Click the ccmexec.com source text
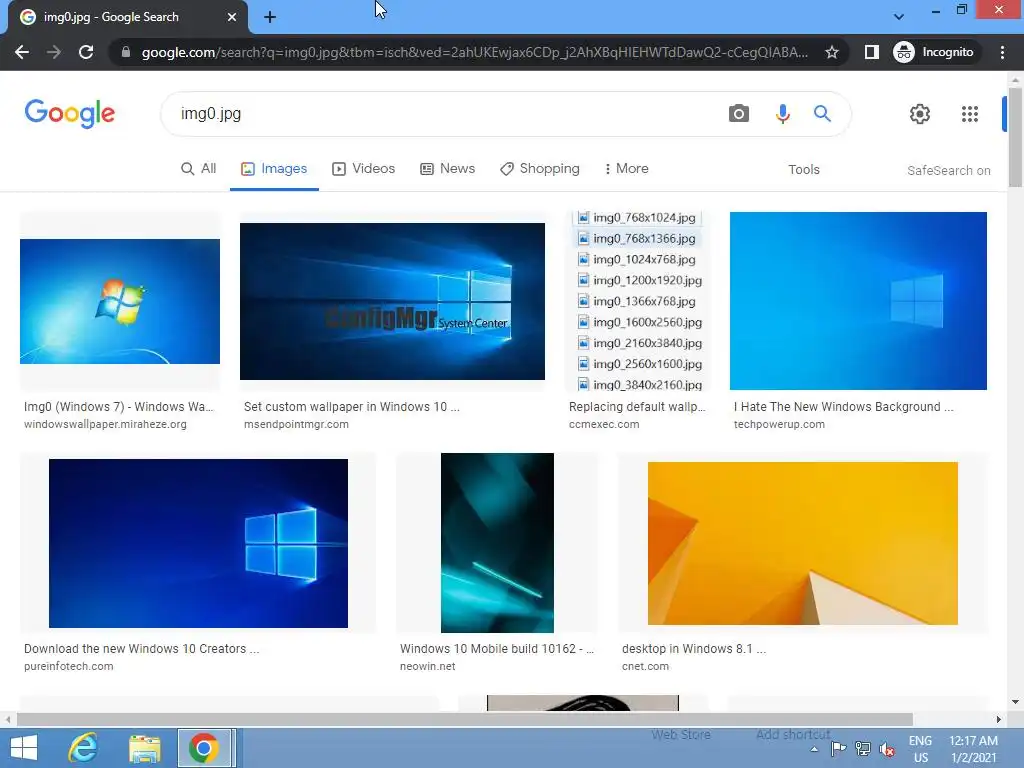 tap(603, 424)
